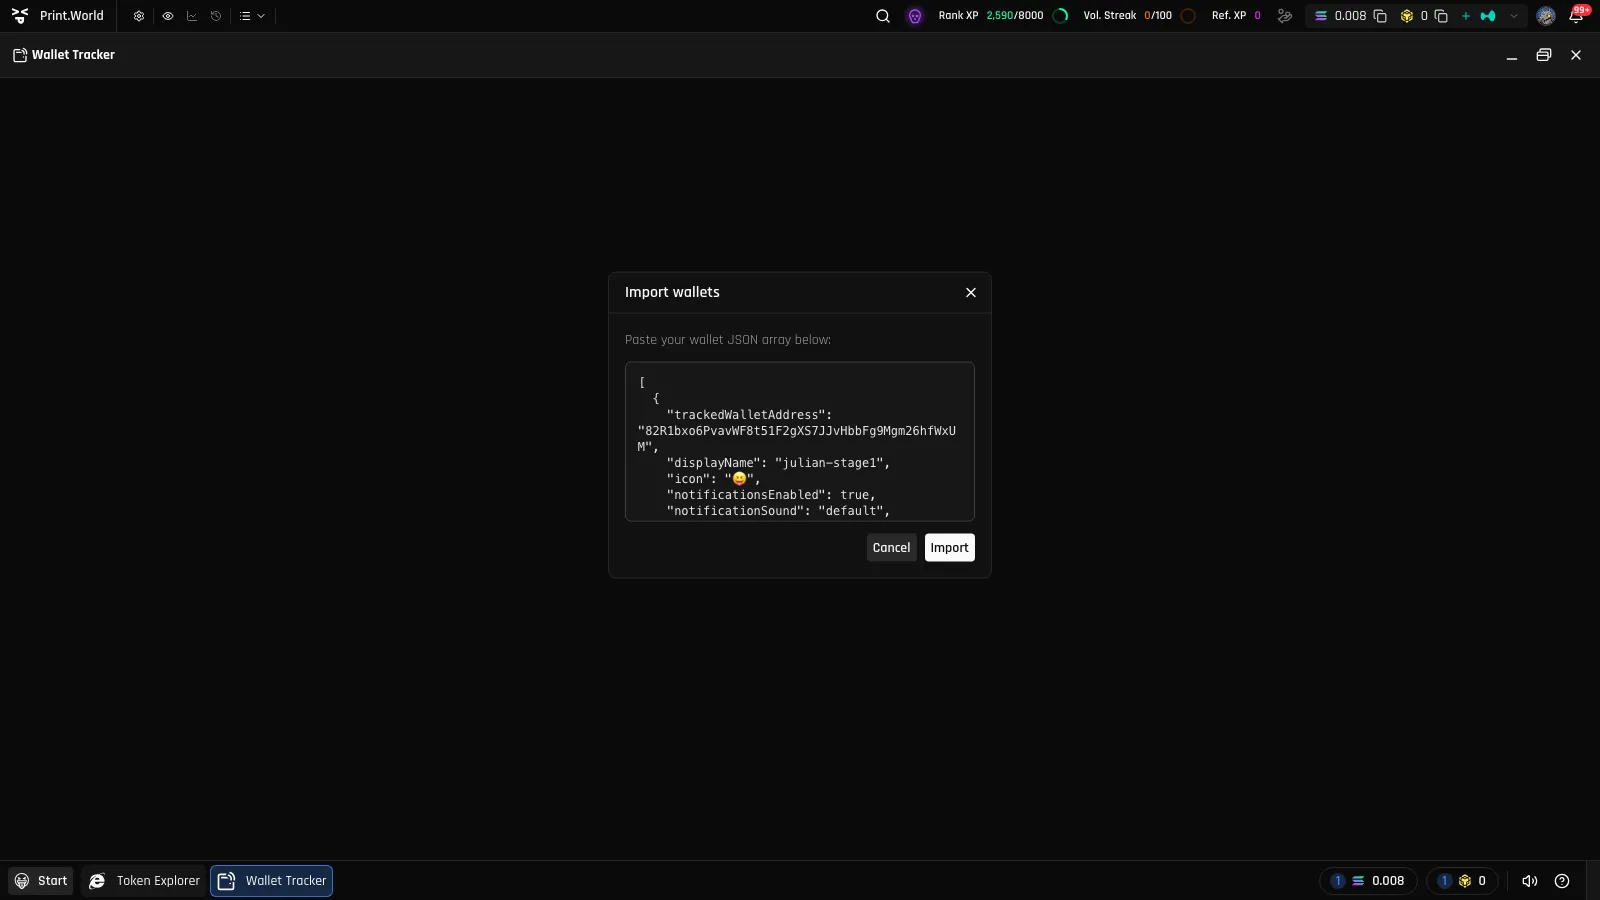
Task: Toggle the eye watch icon in top toolbar
Action: coord(167,16)
